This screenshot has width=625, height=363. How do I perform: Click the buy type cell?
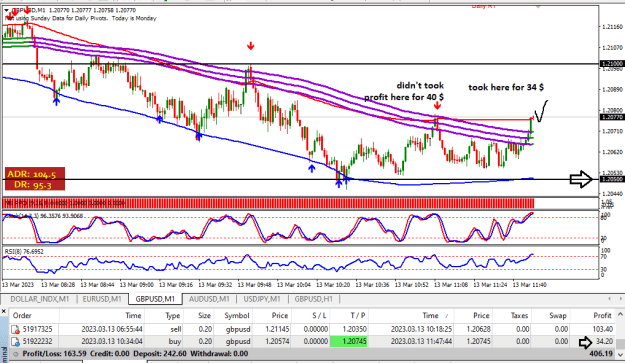(x=175, y=342)
